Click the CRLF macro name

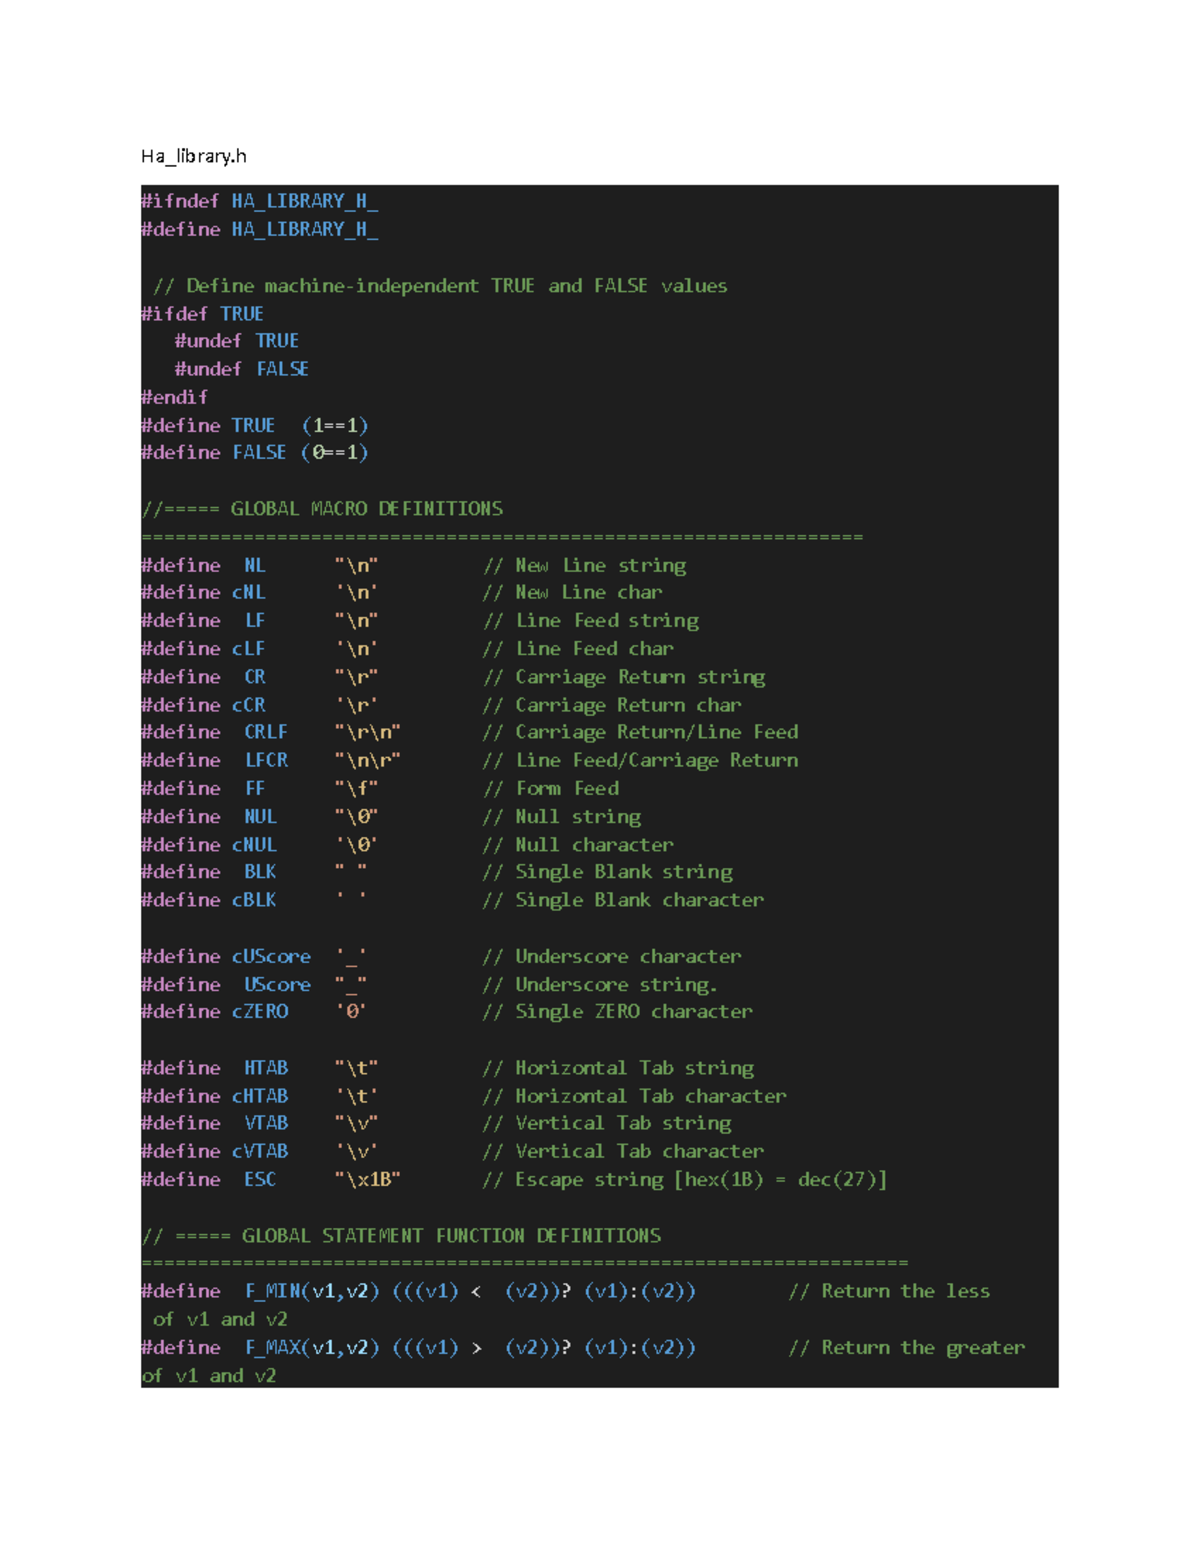[266, 732]
